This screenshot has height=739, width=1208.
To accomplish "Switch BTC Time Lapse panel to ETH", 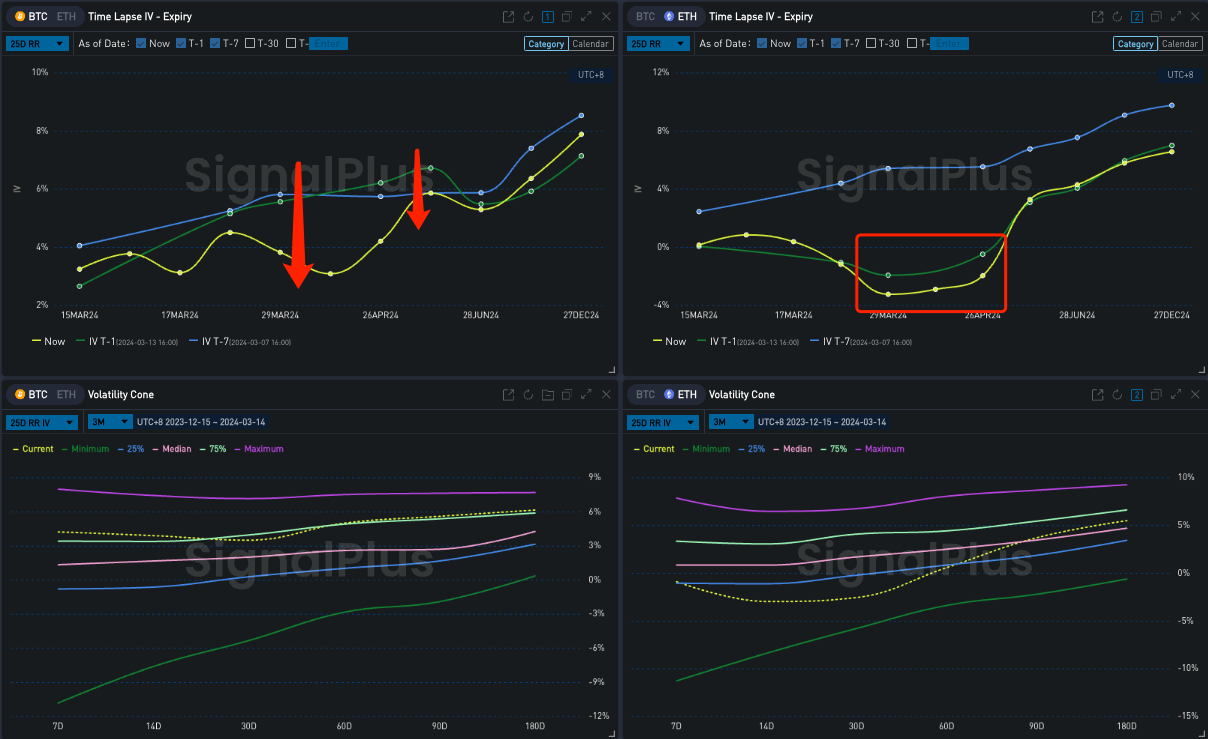I will click(64, 17).
